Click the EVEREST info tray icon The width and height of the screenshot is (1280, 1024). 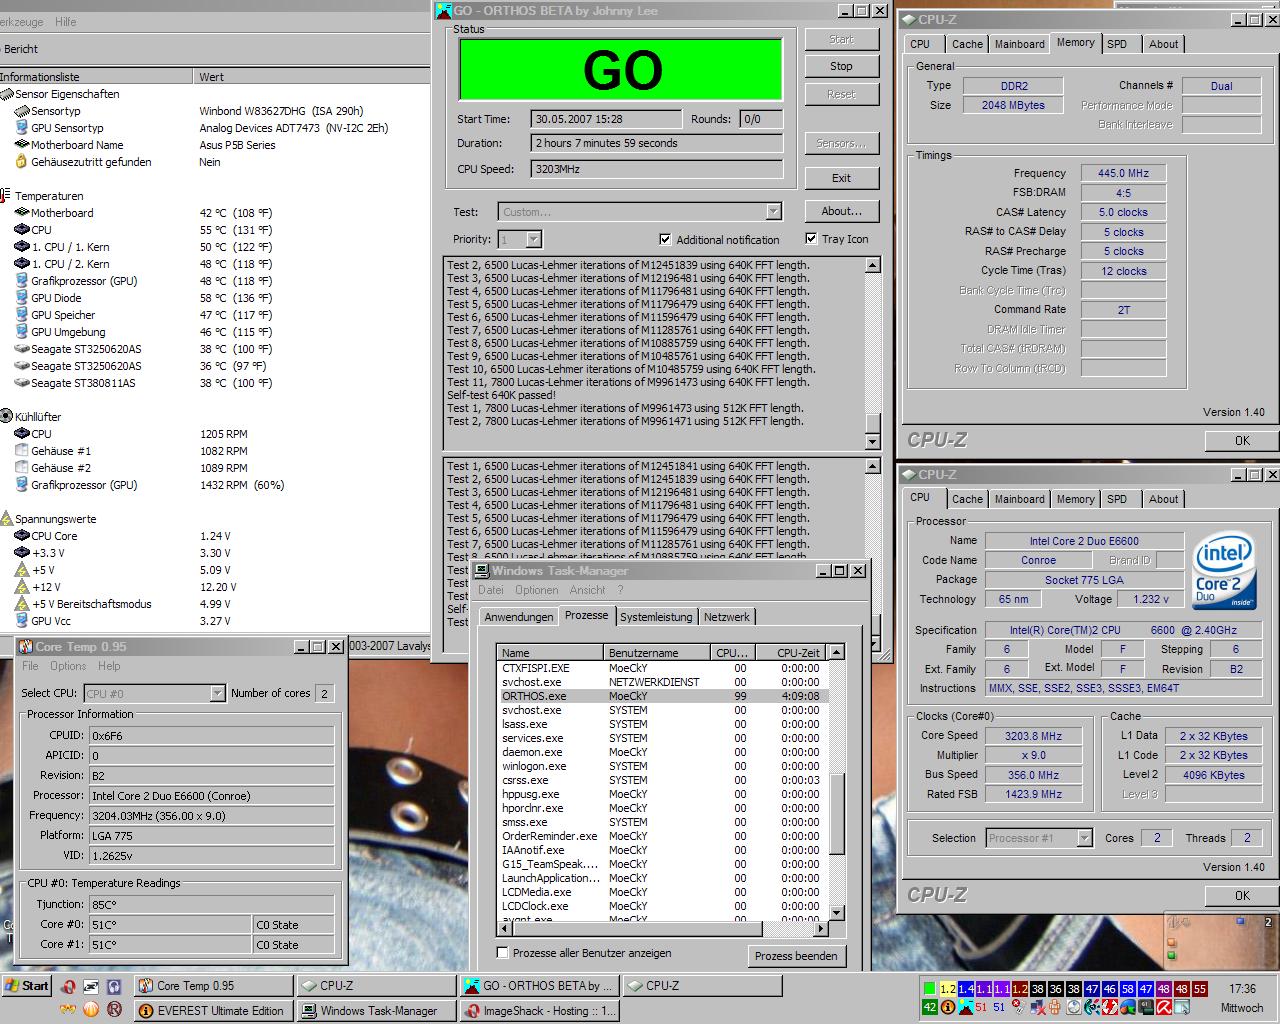947,1007
